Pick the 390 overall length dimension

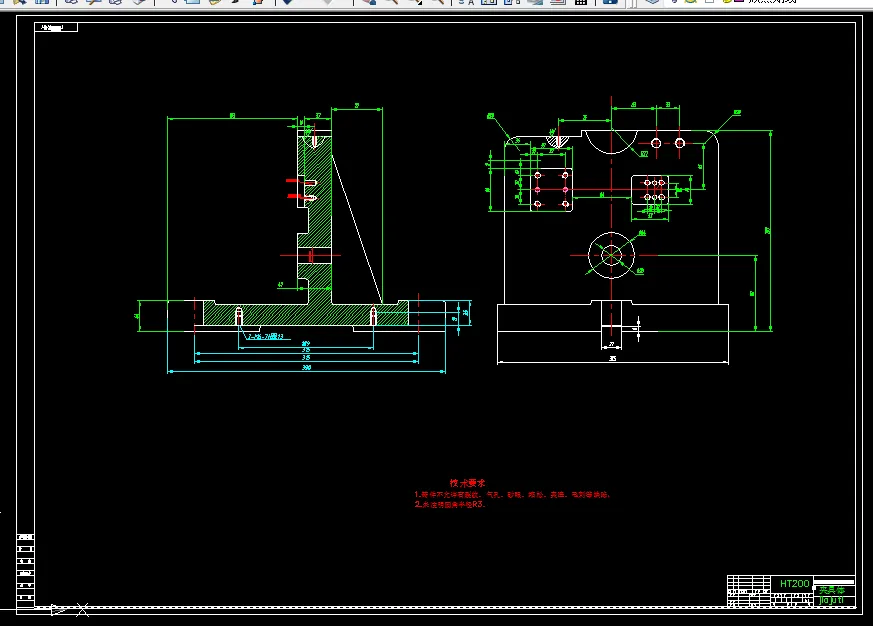[306, 368]
